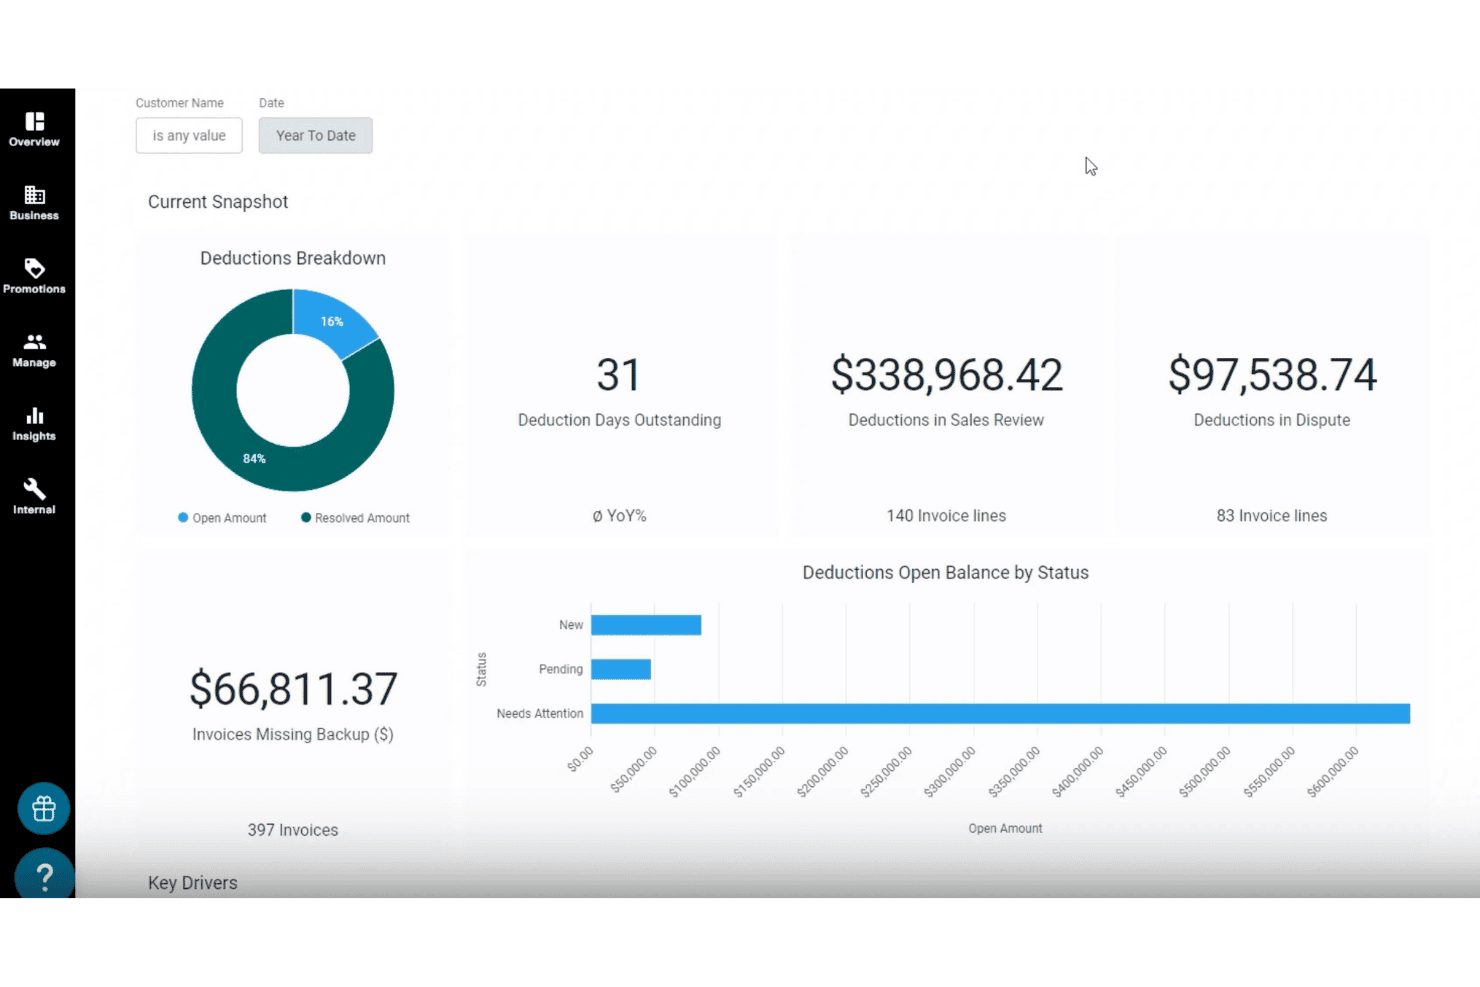This screenshot has width=1480, height=987.
Task: Select the Needs Attention status bar
Action: point(1000,713)
